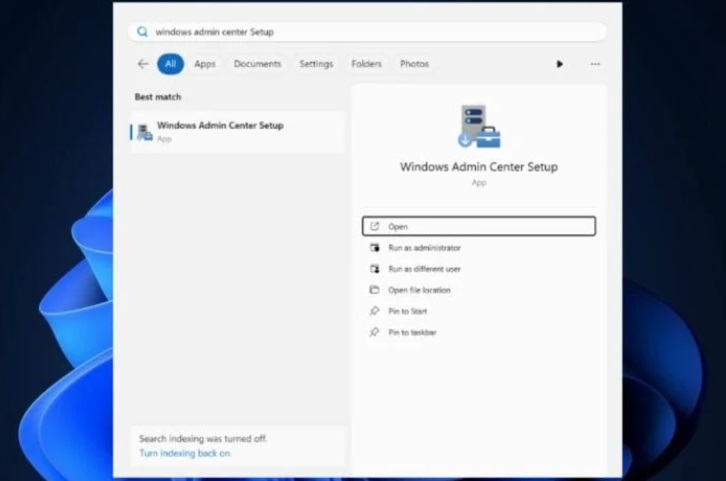Screen dimensions: 726x481
Task: Choose Run as different user
Action: coord(479,269)
